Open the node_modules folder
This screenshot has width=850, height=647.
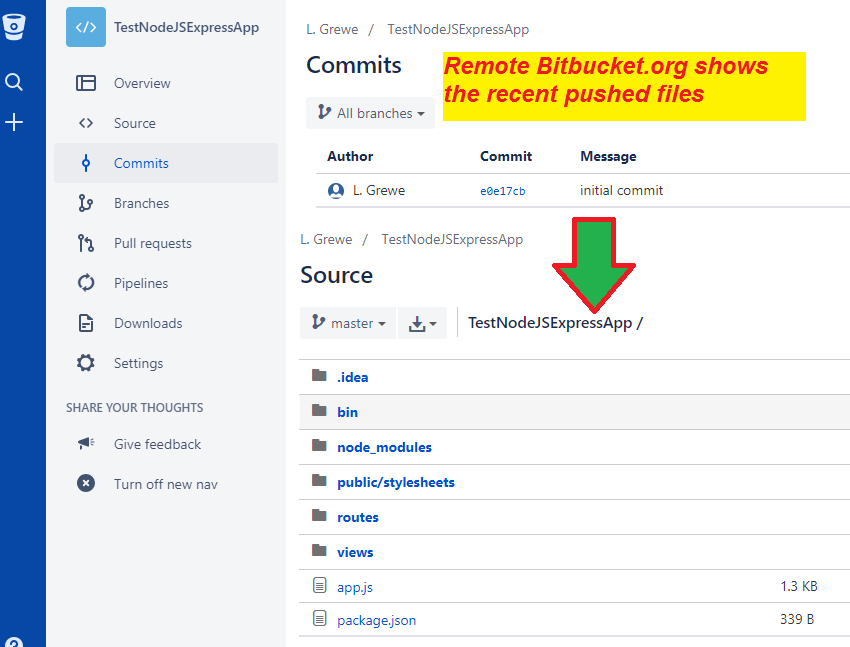click(384, 447)
